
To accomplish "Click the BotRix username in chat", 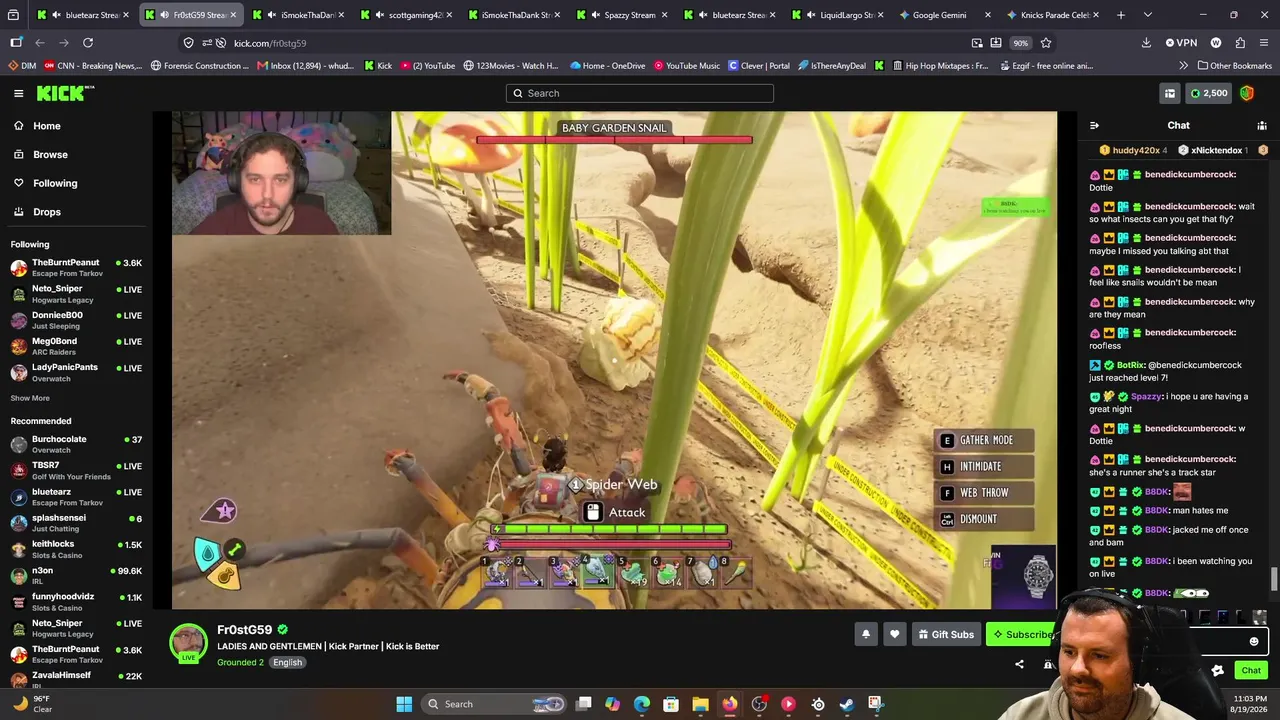I will pyautogui.click(x=1130, y=365).
